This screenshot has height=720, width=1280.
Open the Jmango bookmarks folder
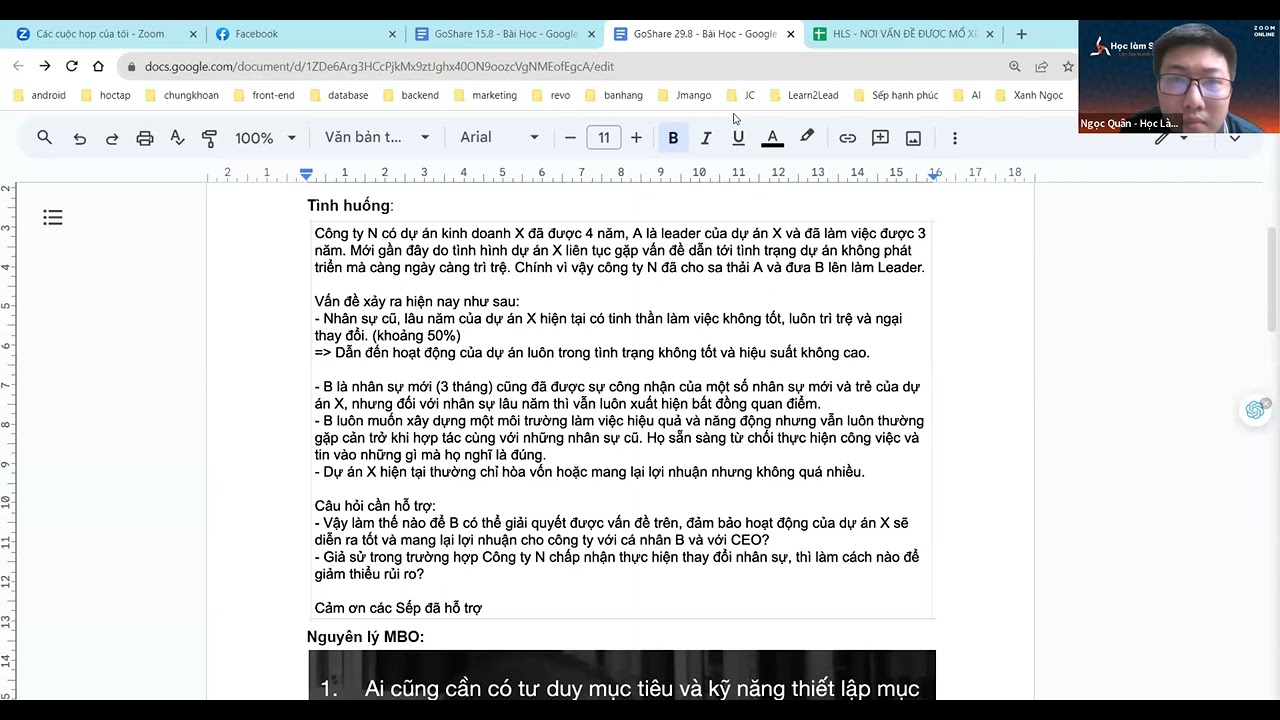[x=684, y=95]
